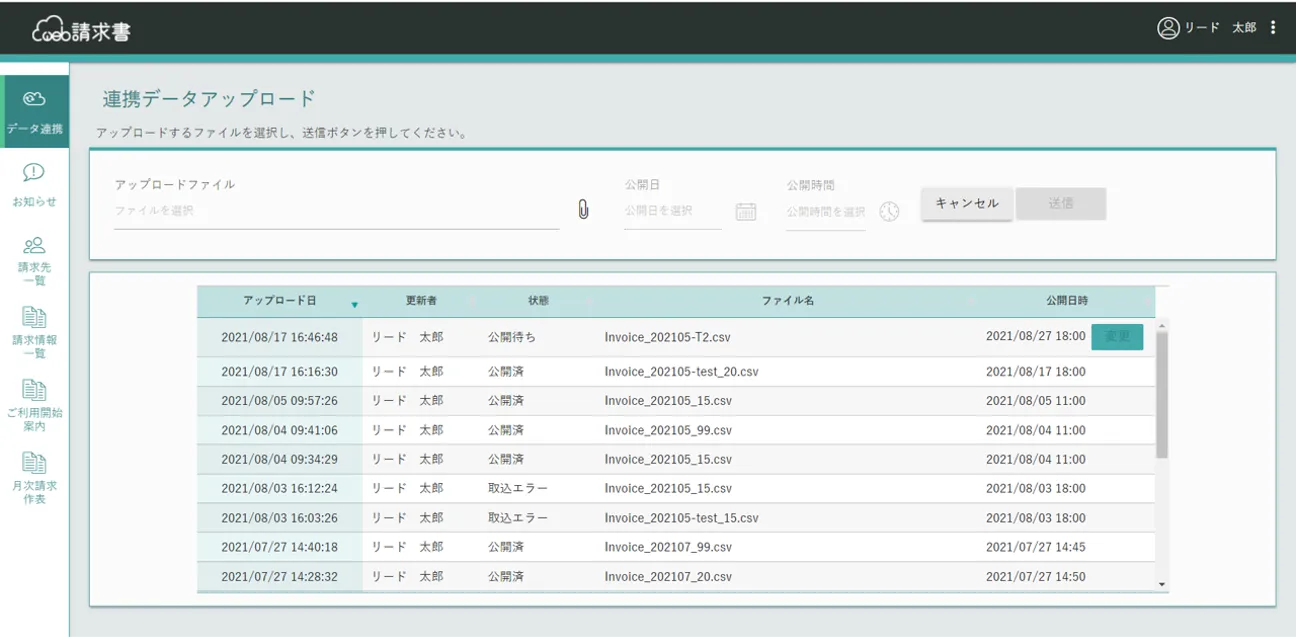Screen dimensions: 1296x637
Task: Click 変更 button on Invoice_202105-T2.csv row
Action: click(x=1117, y=337)
